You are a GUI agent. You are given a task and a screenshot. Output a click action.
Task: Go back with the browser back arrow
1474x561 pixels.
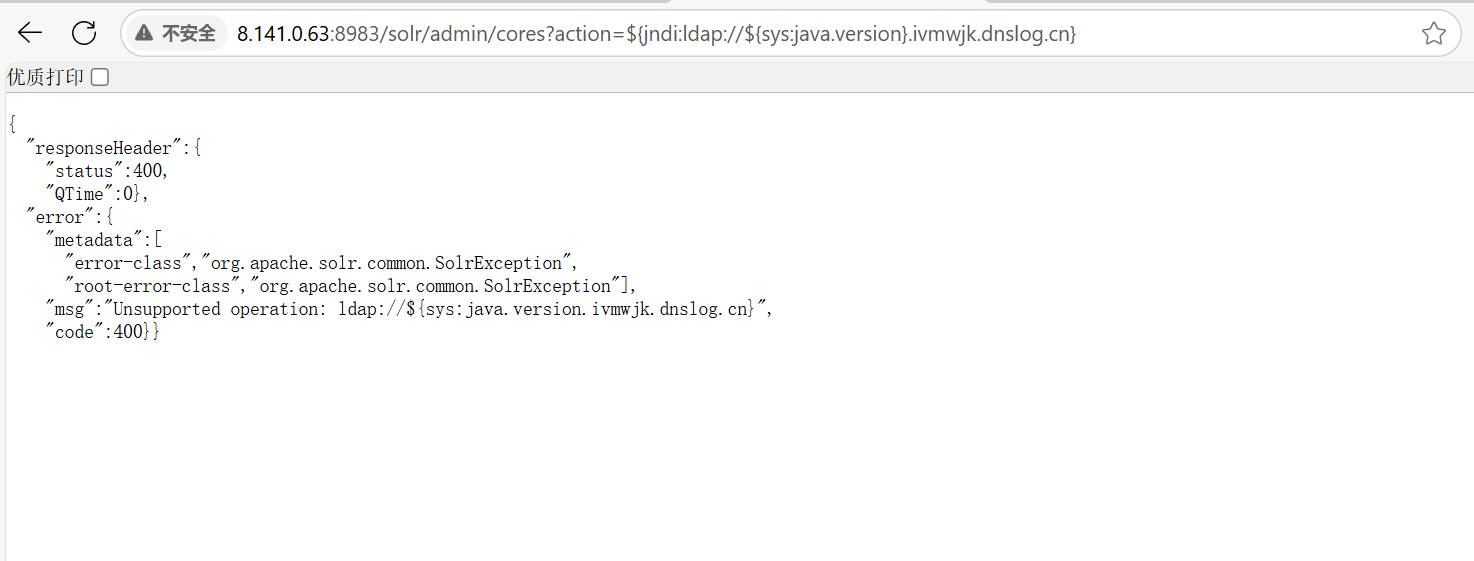[x=30, y=33]
